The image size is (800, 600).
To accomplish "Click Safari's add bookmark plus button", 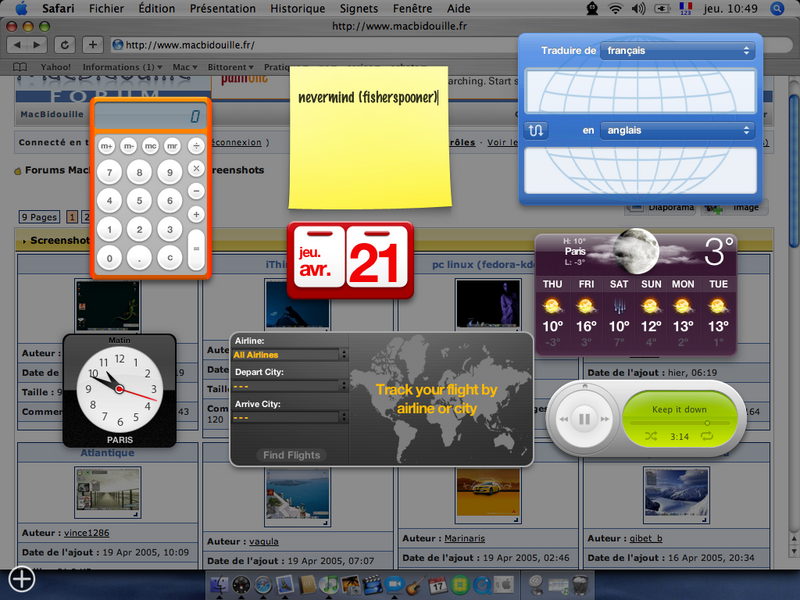I will [x=92, y=45].
